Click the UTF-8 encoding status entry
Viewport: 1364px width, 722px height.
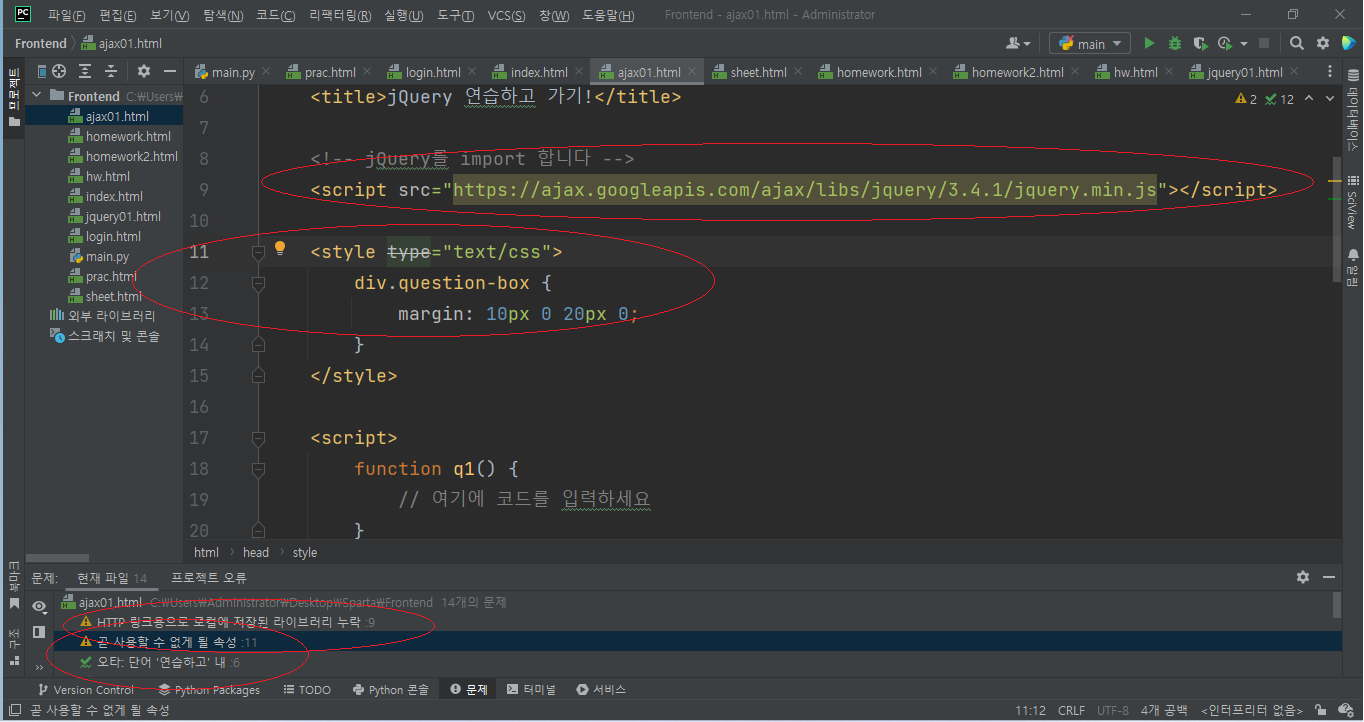coord(1113,711)
